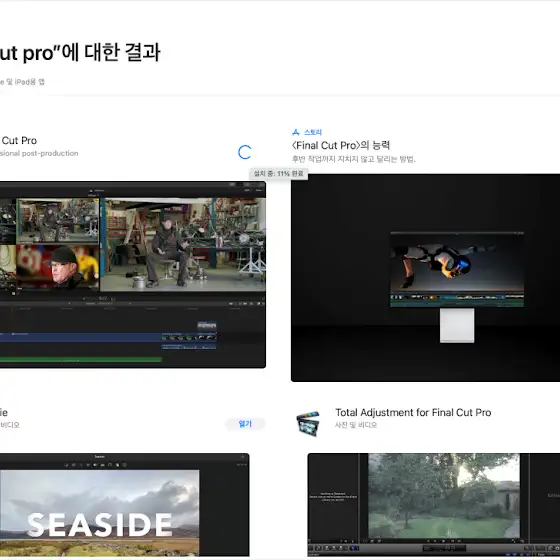View the SEASIDE screenshot preview
The height and width of the screenshot is (560, 560).
(125, 505)
